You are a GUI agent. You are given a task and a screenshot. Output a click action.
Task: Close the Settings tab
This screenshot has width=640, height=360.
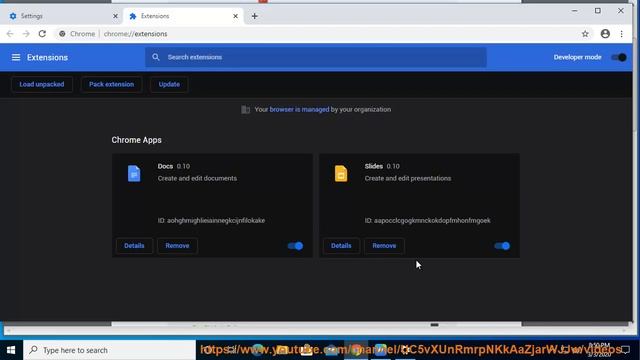click(x=115, y=16)
